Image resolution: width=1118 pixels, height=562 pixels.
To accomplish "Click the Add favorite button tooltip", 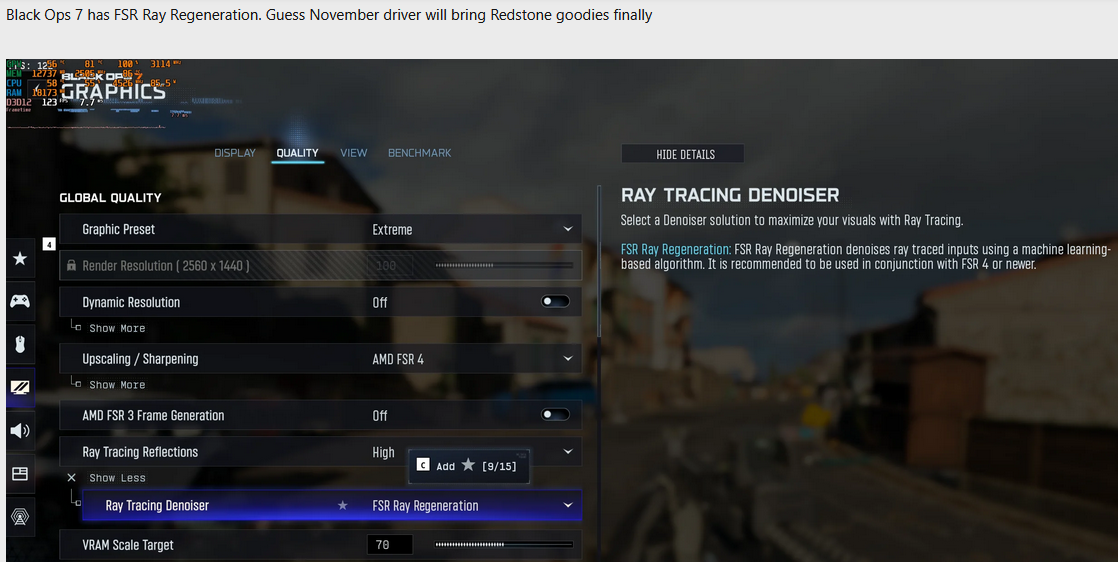I will pos(468,466).
